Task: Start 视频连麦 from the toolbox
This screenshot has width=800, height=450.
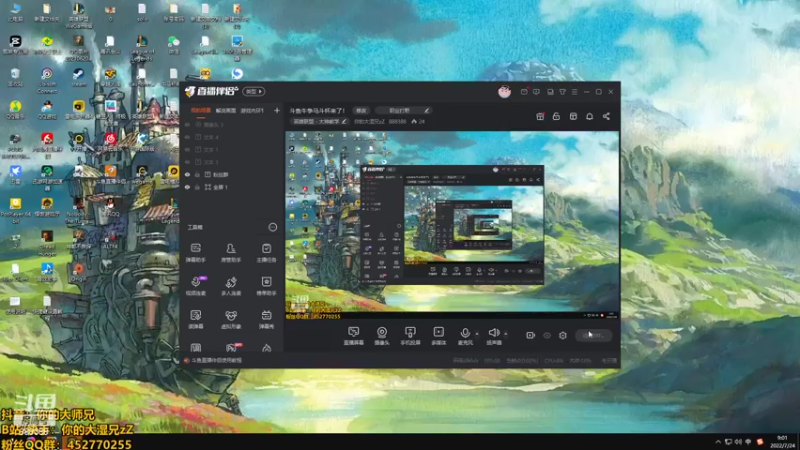Action: pyautogui.click(x=195, y=286)
